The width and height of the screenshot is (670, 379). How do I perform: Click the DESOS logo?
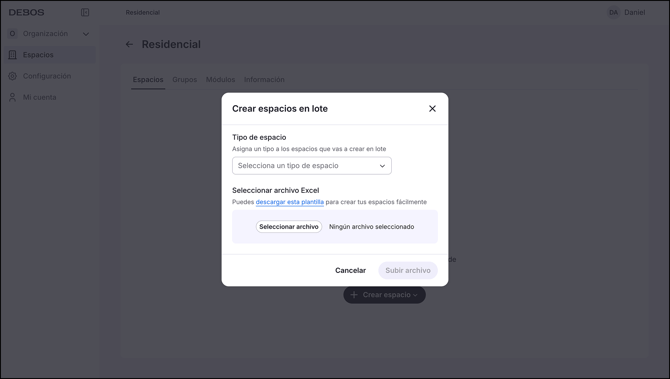26,12
